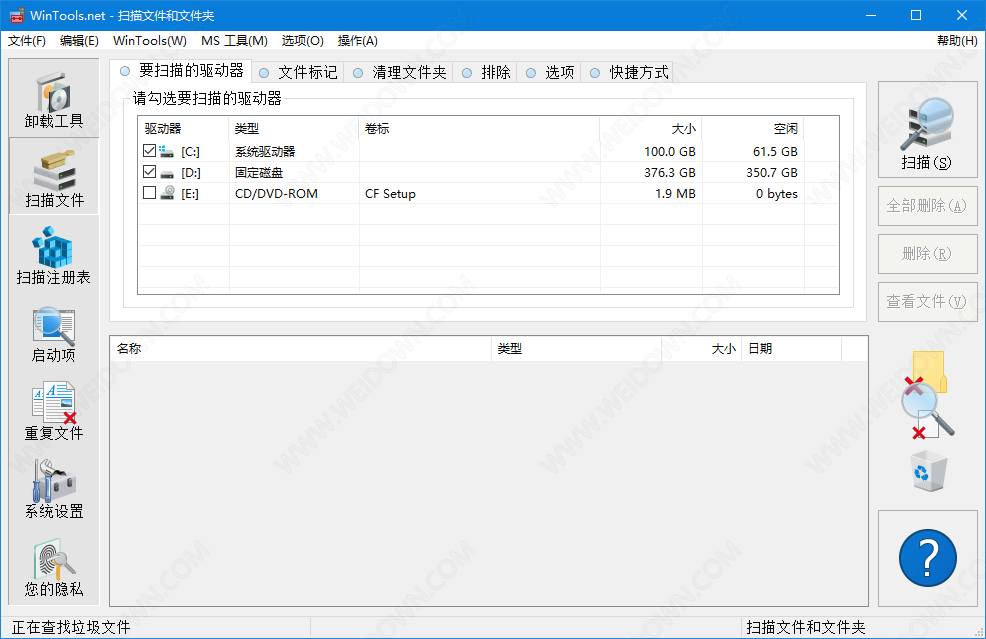Open the 编辑(E) menu

pyautogui.click(x=79, y=41)
